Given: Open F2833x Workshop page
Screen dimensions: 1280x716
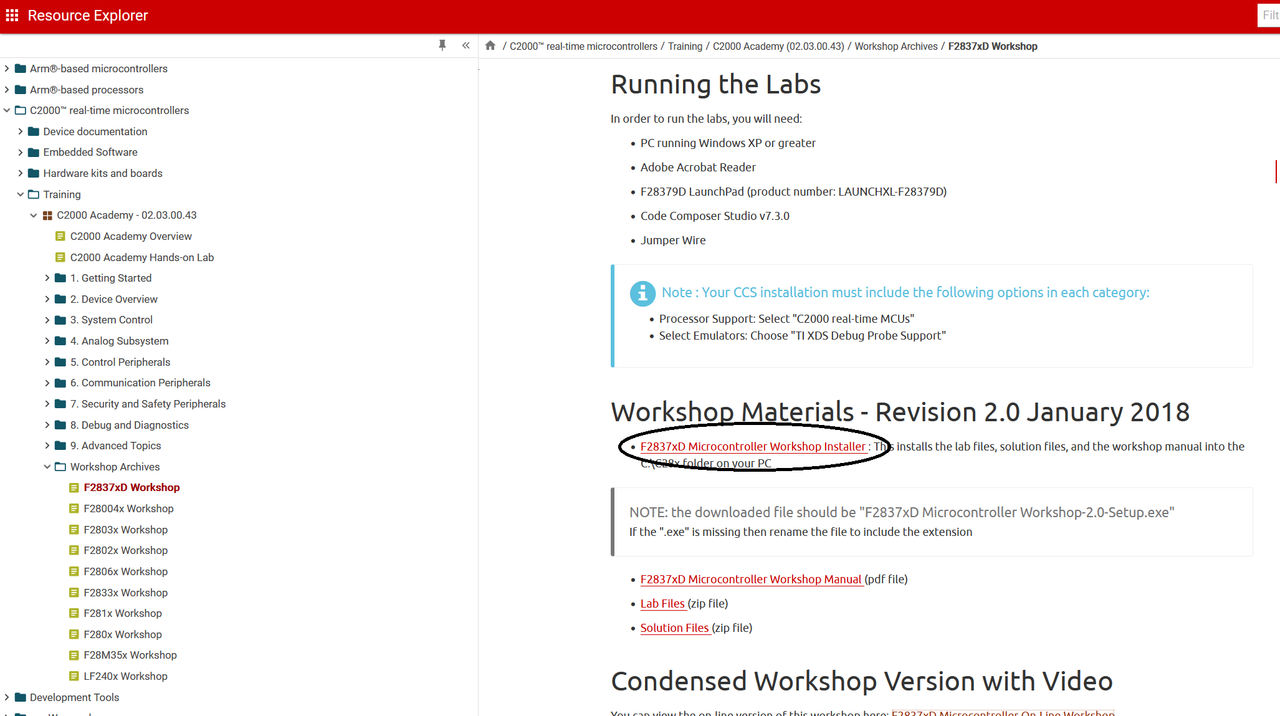Looking at the screenshot, I should pos(126,593).
